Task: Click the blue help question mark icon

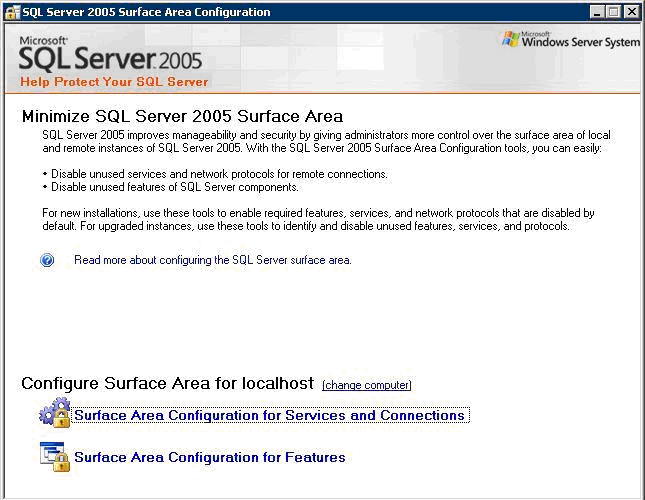Action: click(x=47, y=260)
